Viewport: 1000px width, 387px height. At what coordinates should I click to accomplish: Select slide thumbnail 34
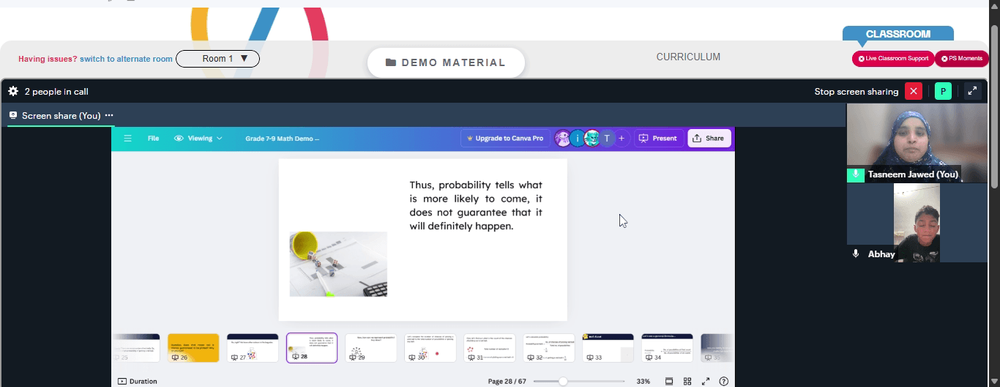[x=667, y=348]
